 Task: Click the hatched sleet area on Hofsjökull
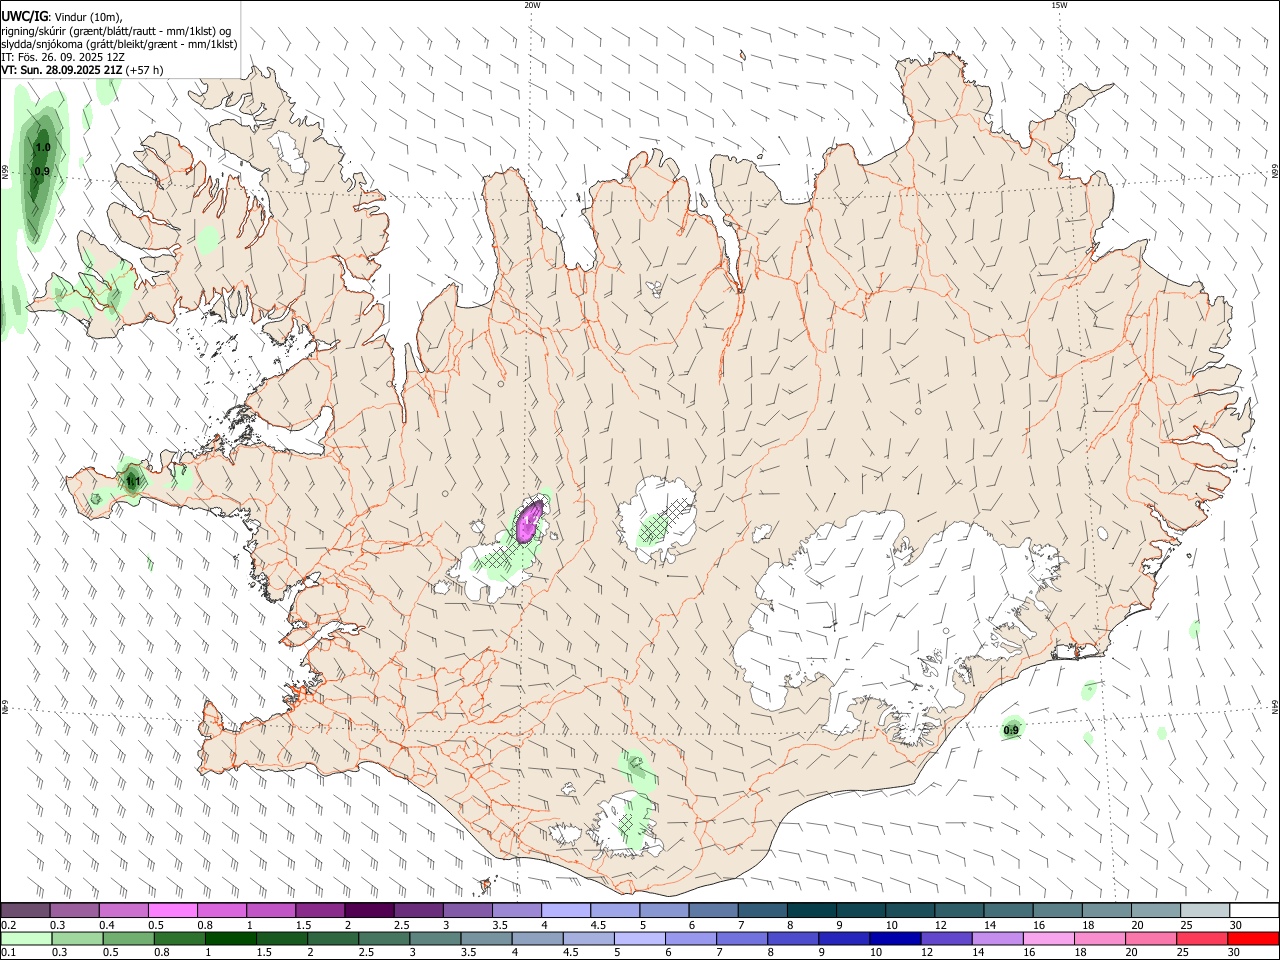click(663, 521)
